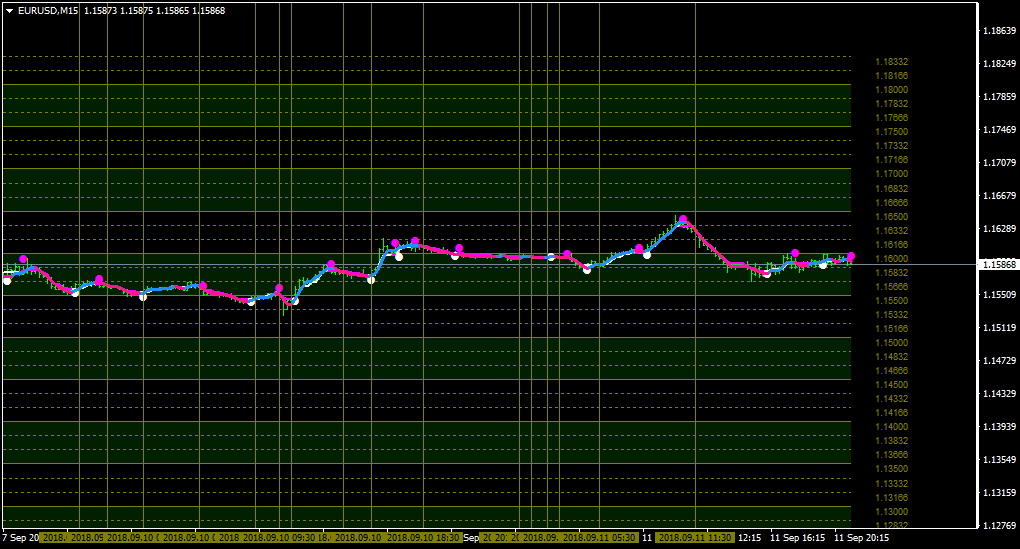This screenshot has width=1020, height=549.
Task: Select the 1.16166 level label
Action: (x=892, y=245)
